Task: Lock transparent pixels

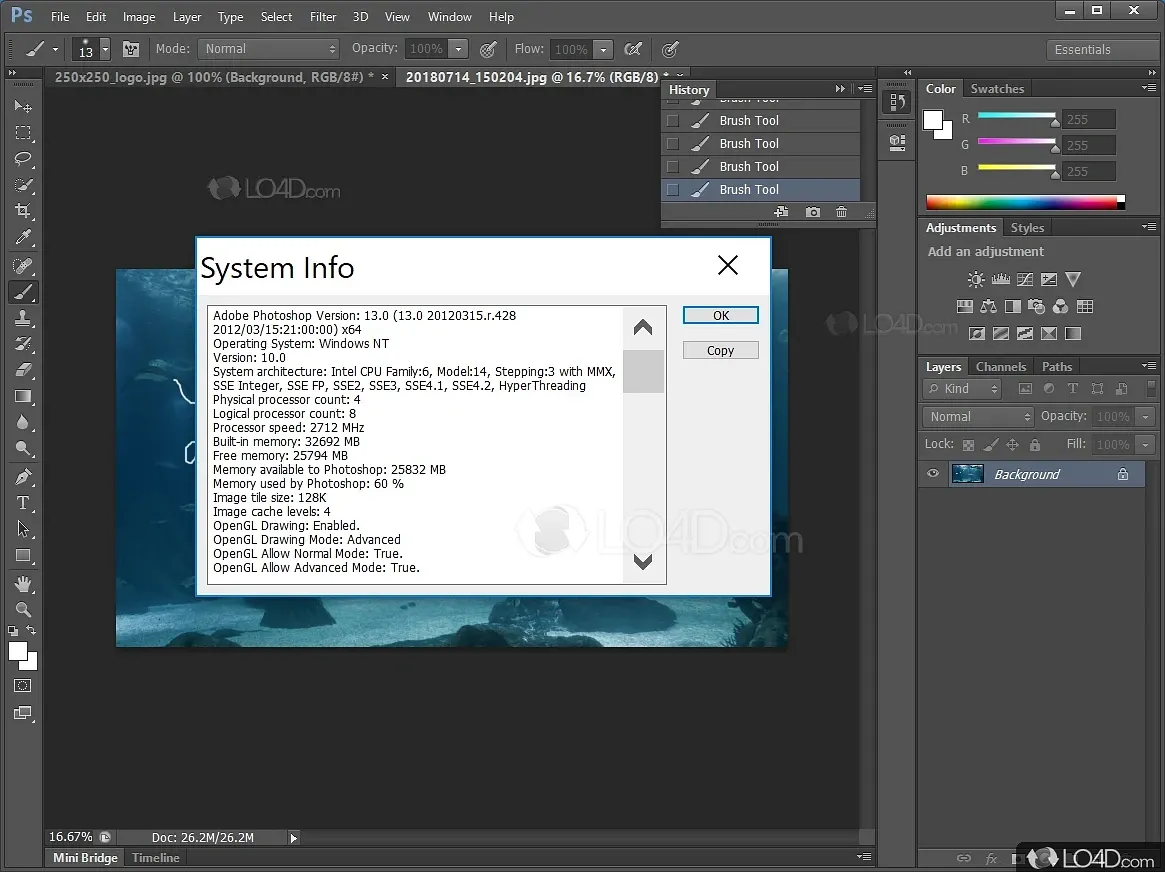Action: click(x=968, y=445)
